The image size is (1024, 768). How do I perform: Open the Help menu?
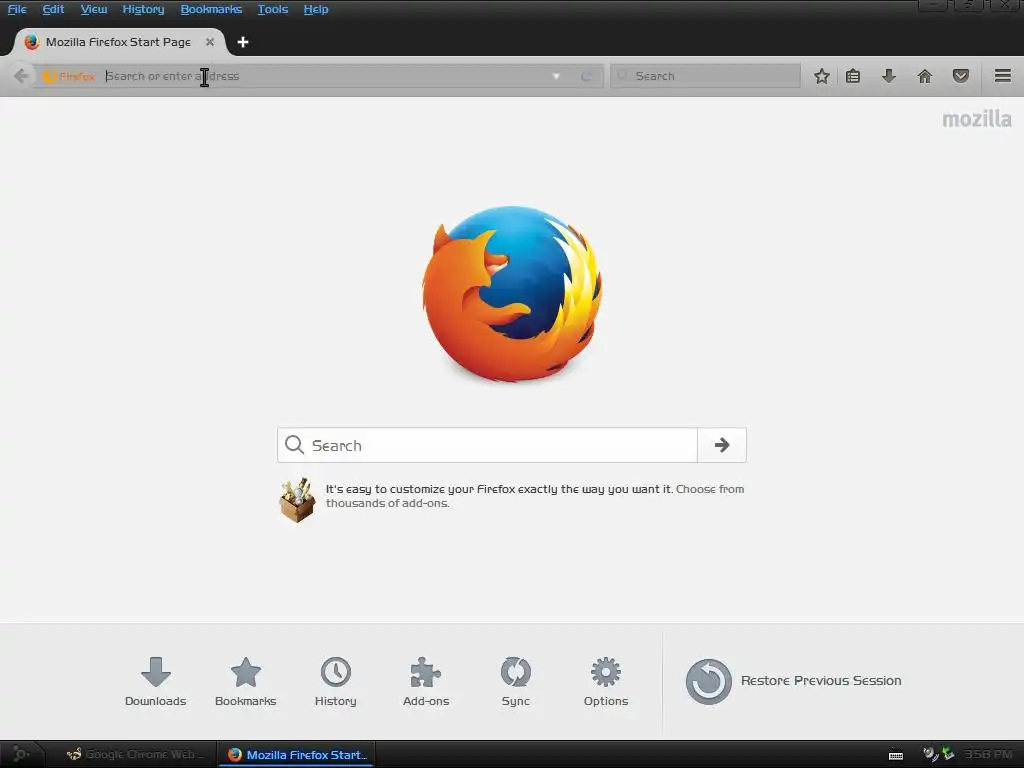click(x=316, y=9)
